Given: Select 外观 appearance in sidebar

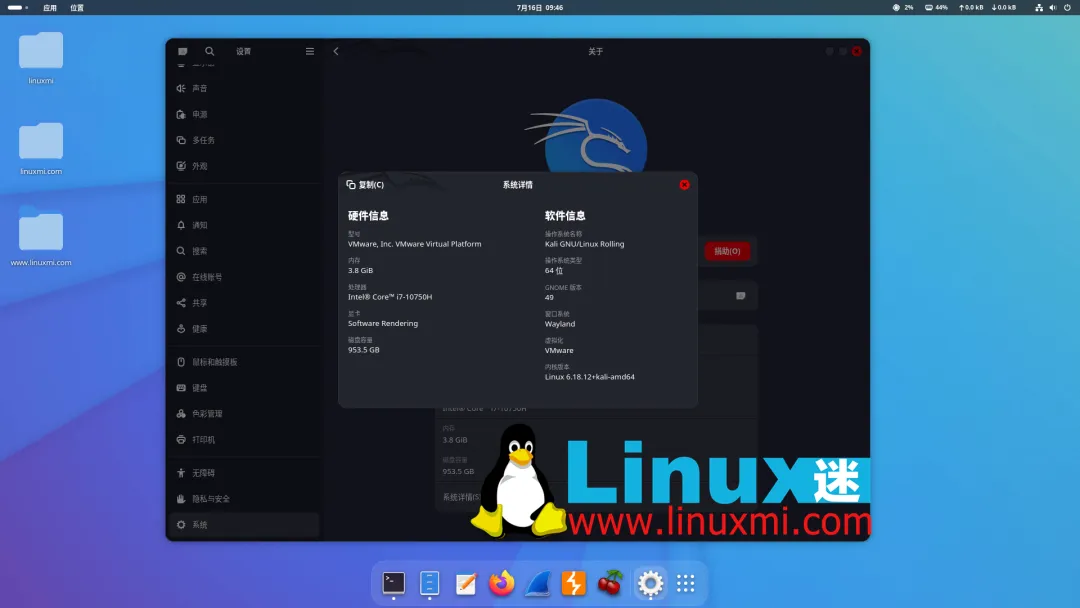Looking at the screenshot, I should (x=244, y=166).
